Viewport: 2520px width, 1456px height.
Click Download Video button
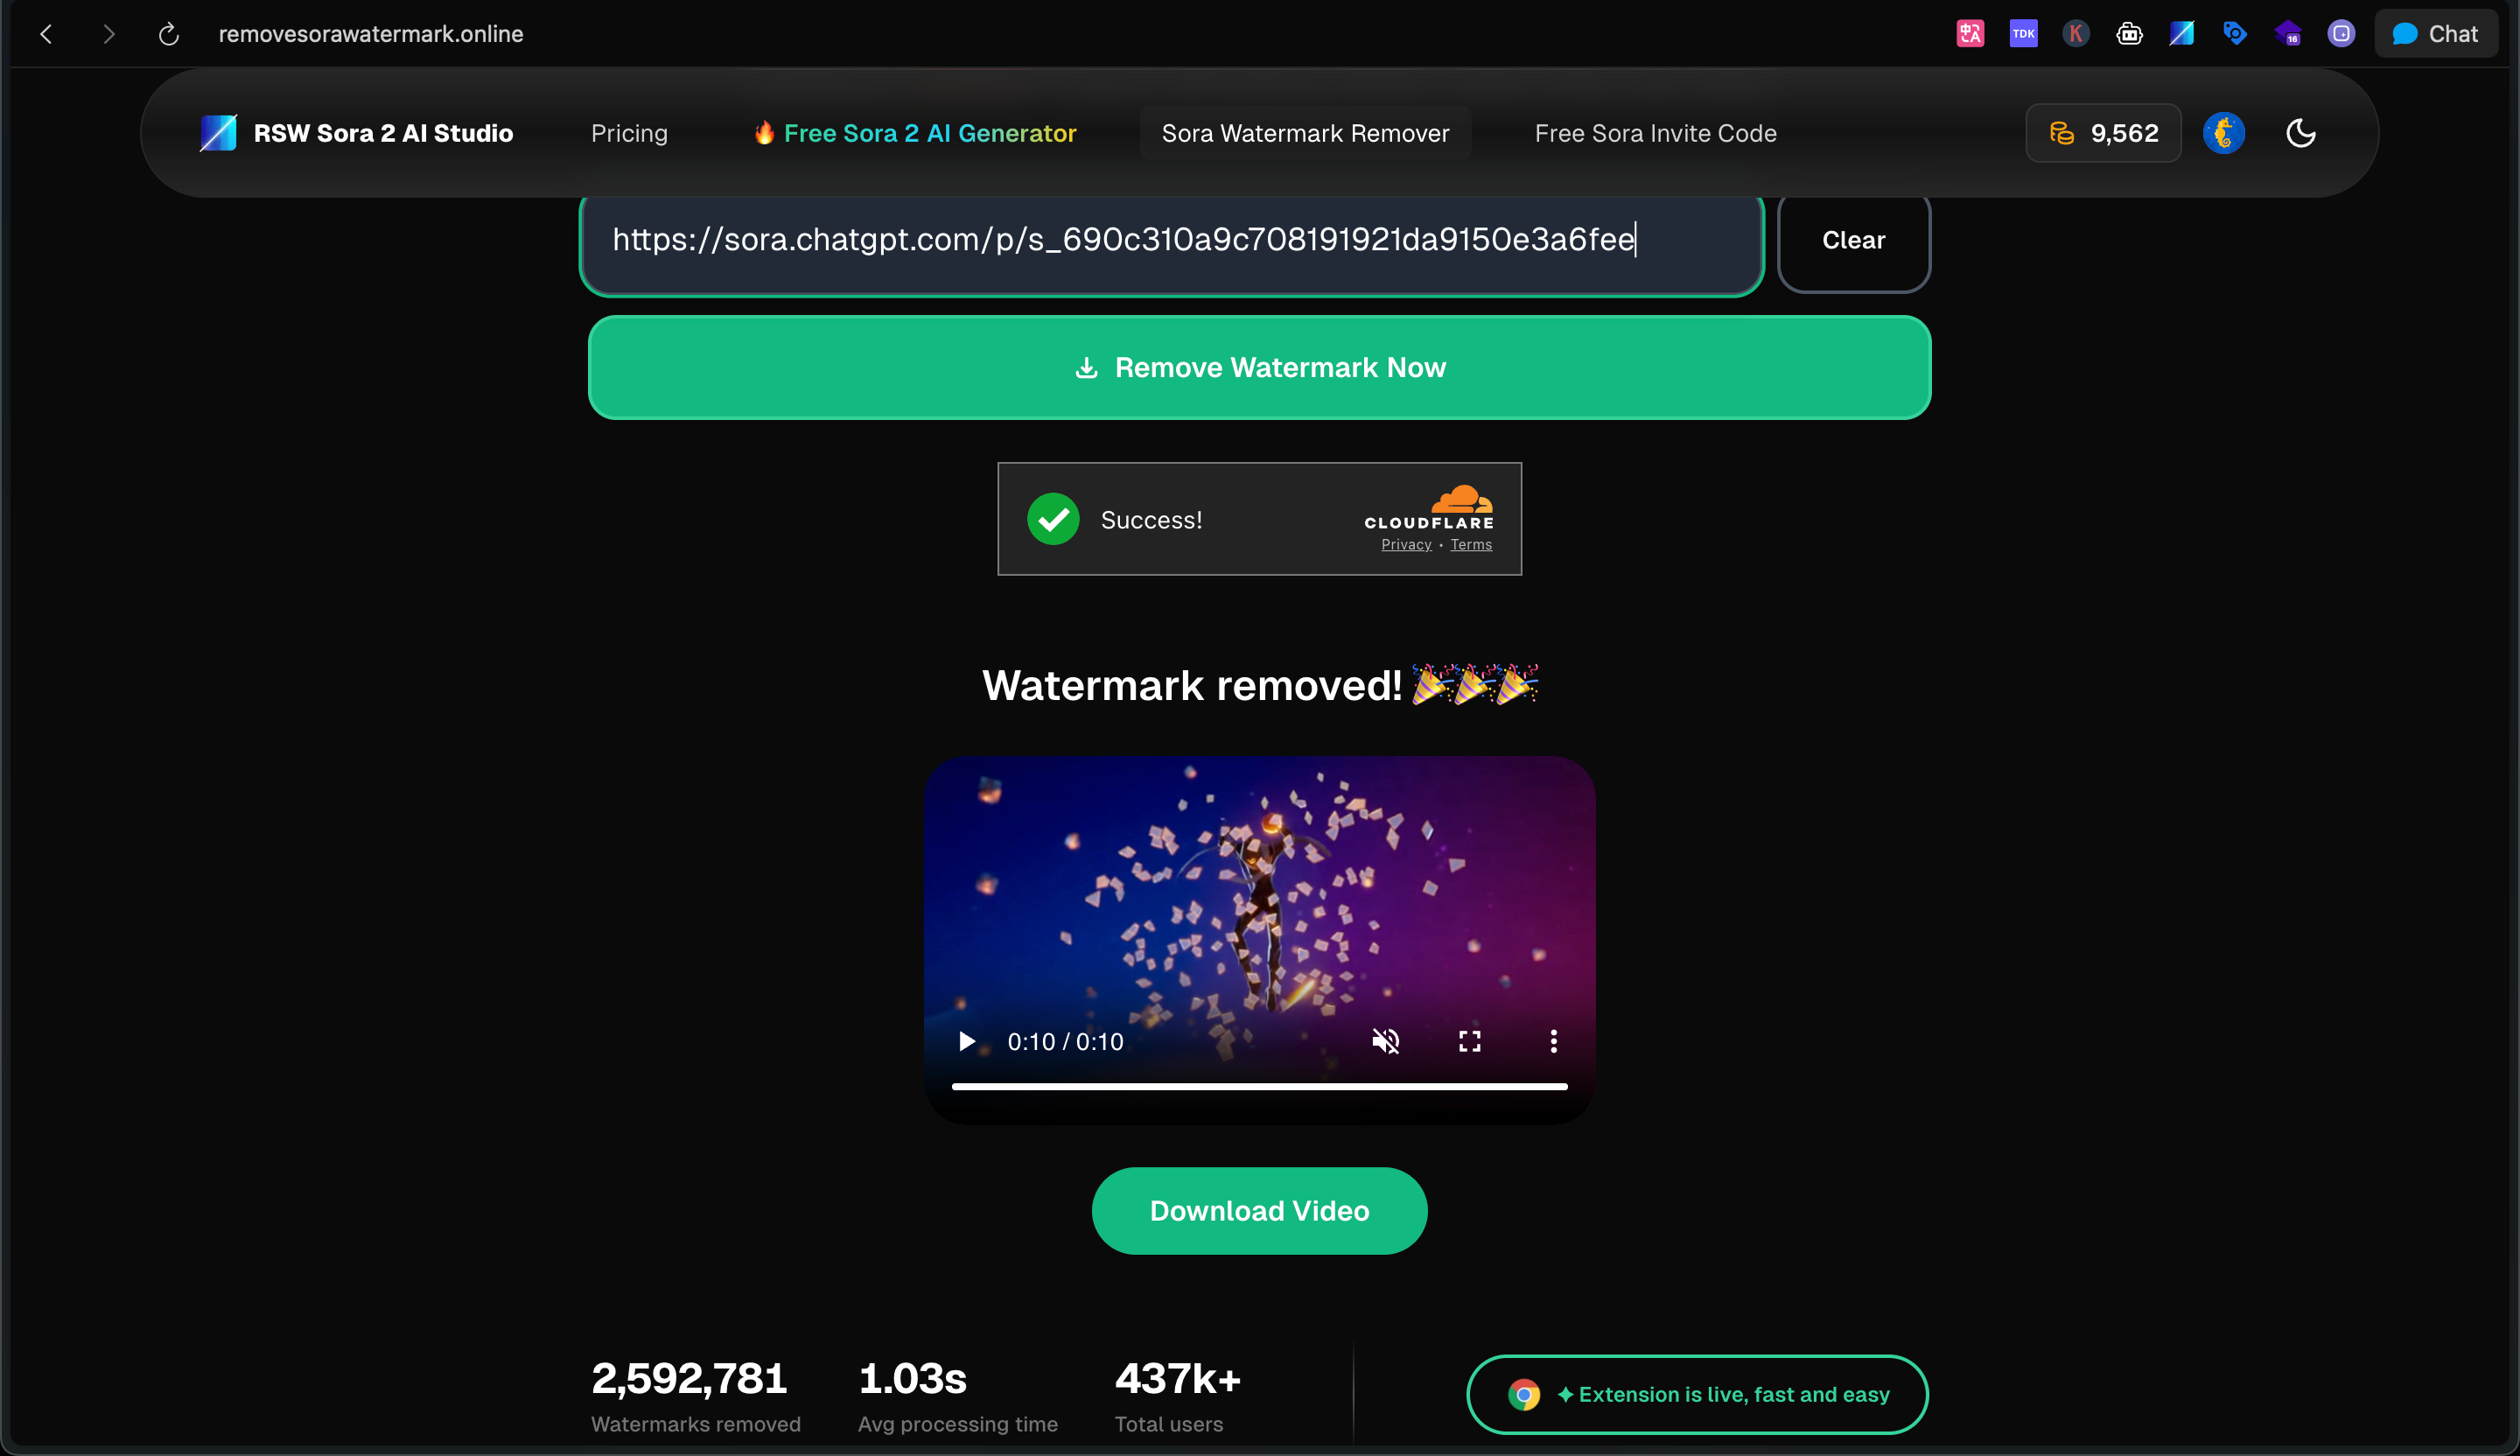(x=1259, y=1210)
